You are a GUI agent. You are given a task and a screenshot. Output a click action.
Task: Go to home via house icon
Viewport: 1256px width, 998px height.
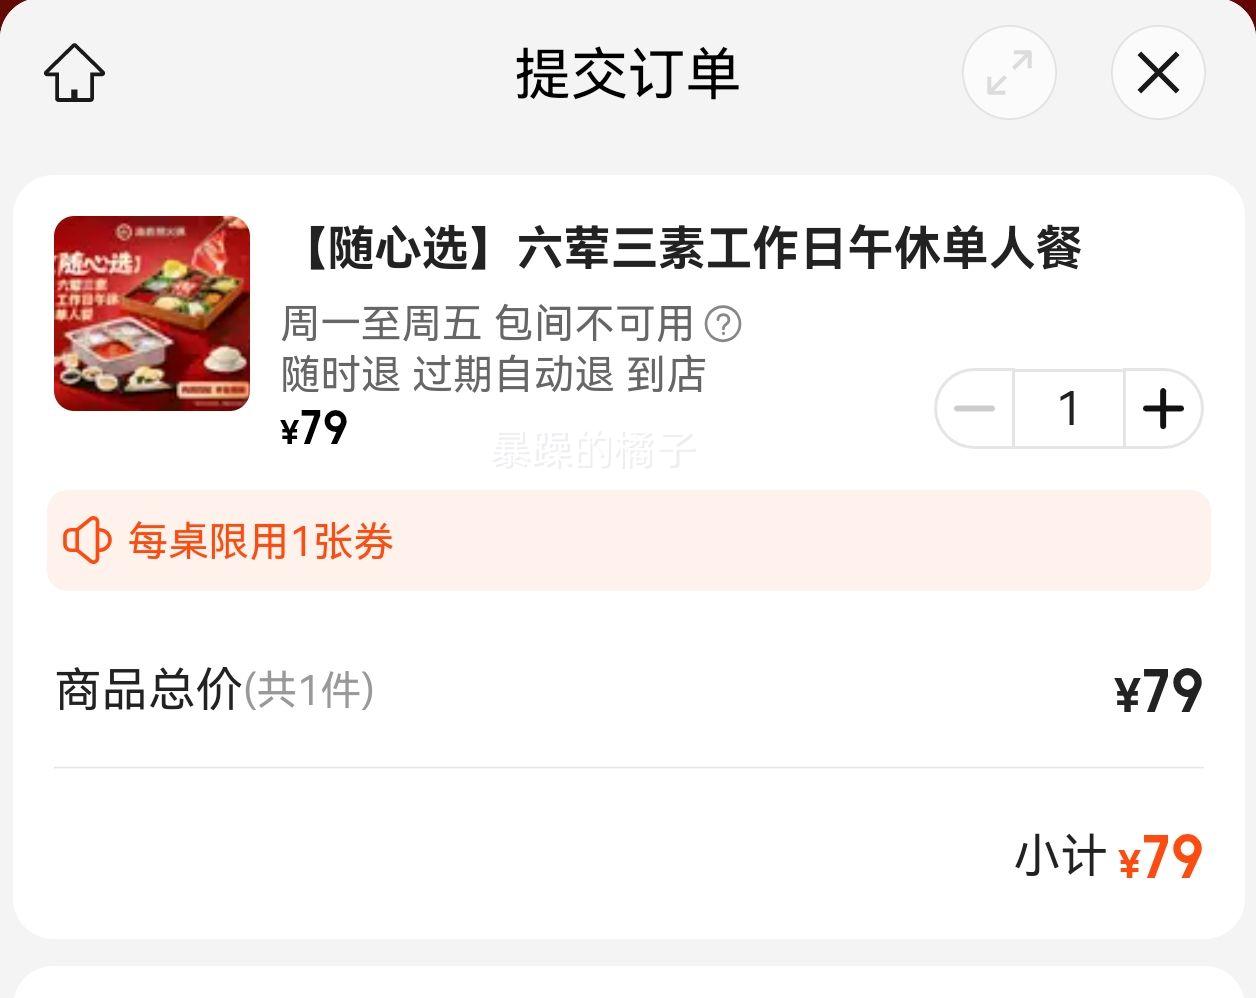point(75,73)
